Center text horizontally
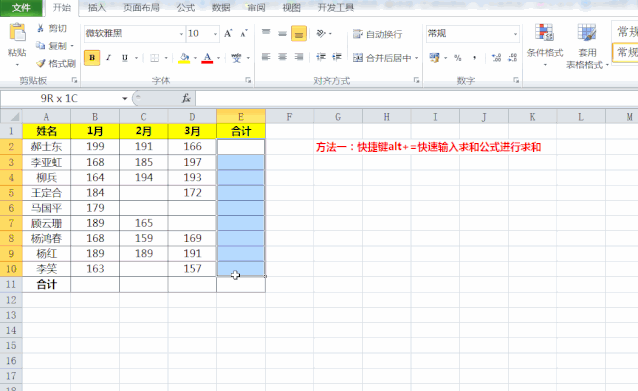The height and width of the screenshot is (391, 638). tap(282, 57)
